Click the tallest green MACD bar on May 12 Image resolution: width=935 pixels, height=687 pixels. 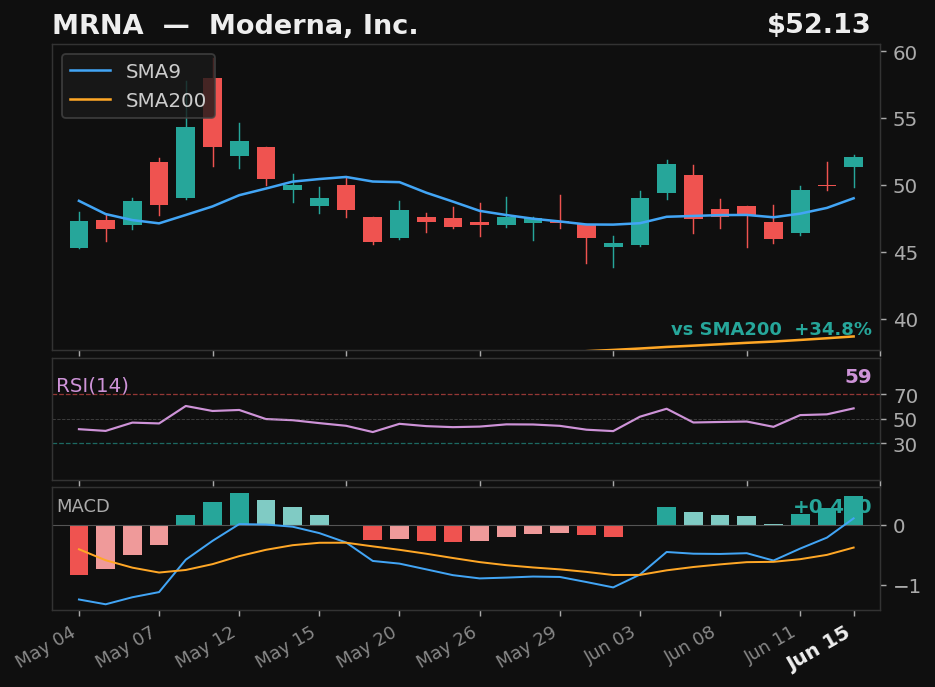tap(240, 509)
